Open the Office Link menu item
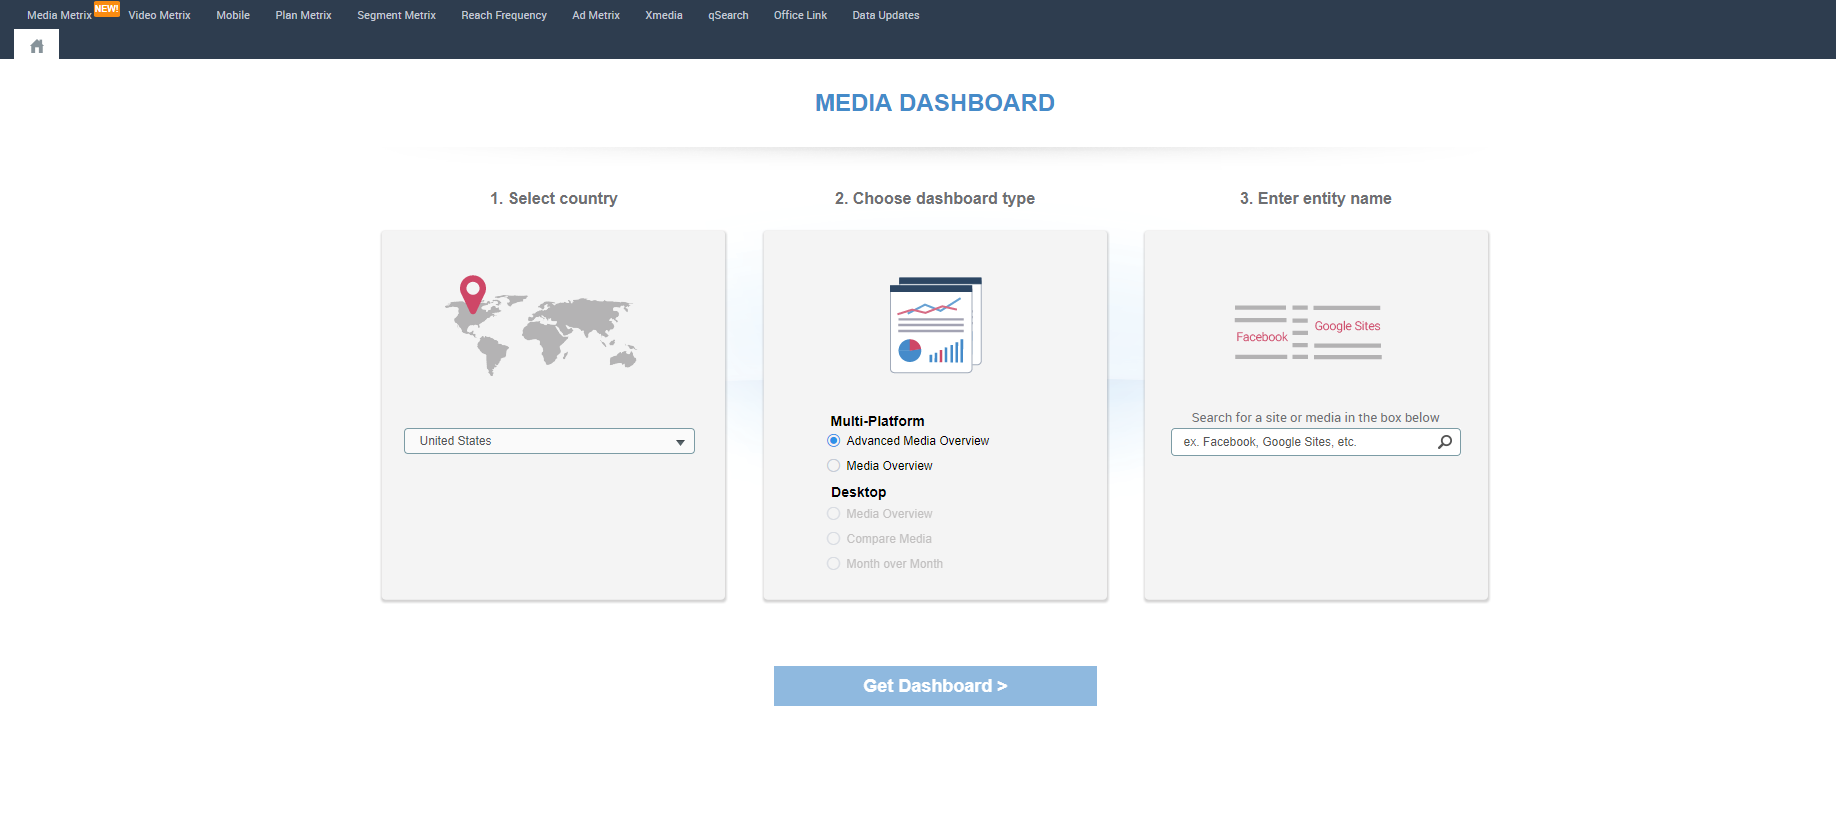The width and height of the screenshot is (1836, 831). click(800, 15)
